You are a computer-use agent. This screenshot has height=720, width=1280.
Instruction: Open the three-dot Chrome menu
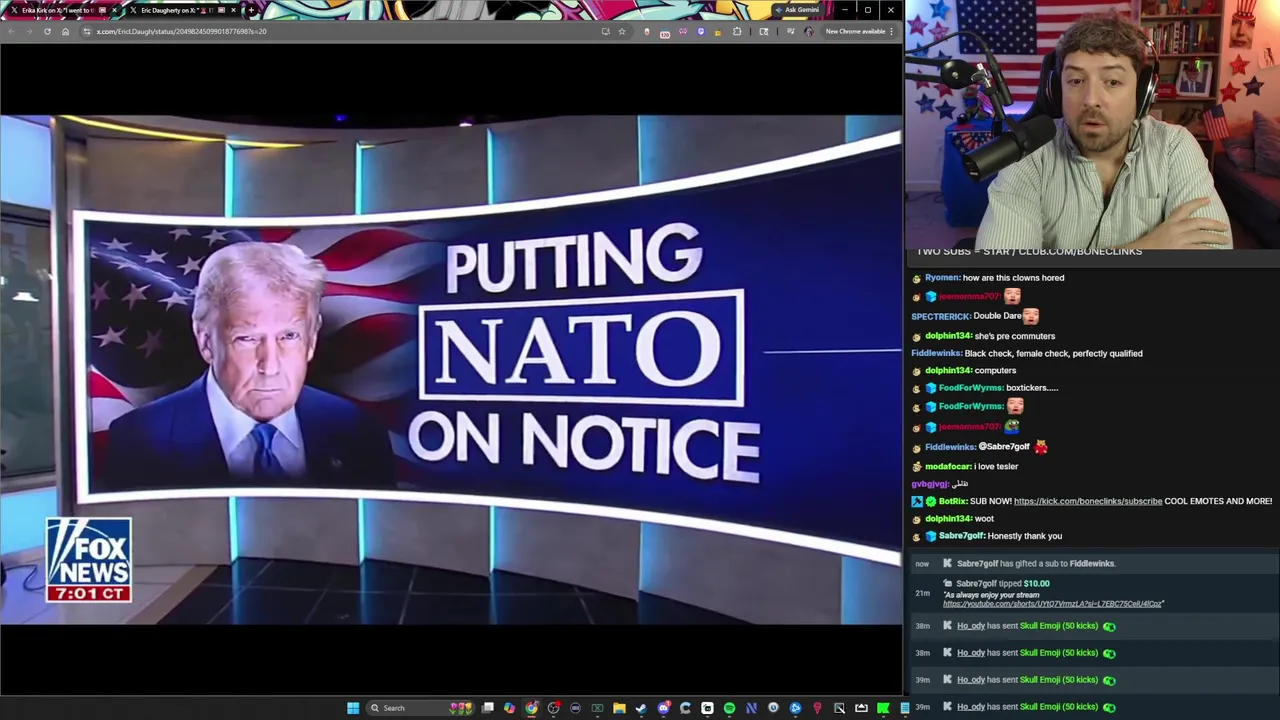pyautogui.click(x=891, y=31)
